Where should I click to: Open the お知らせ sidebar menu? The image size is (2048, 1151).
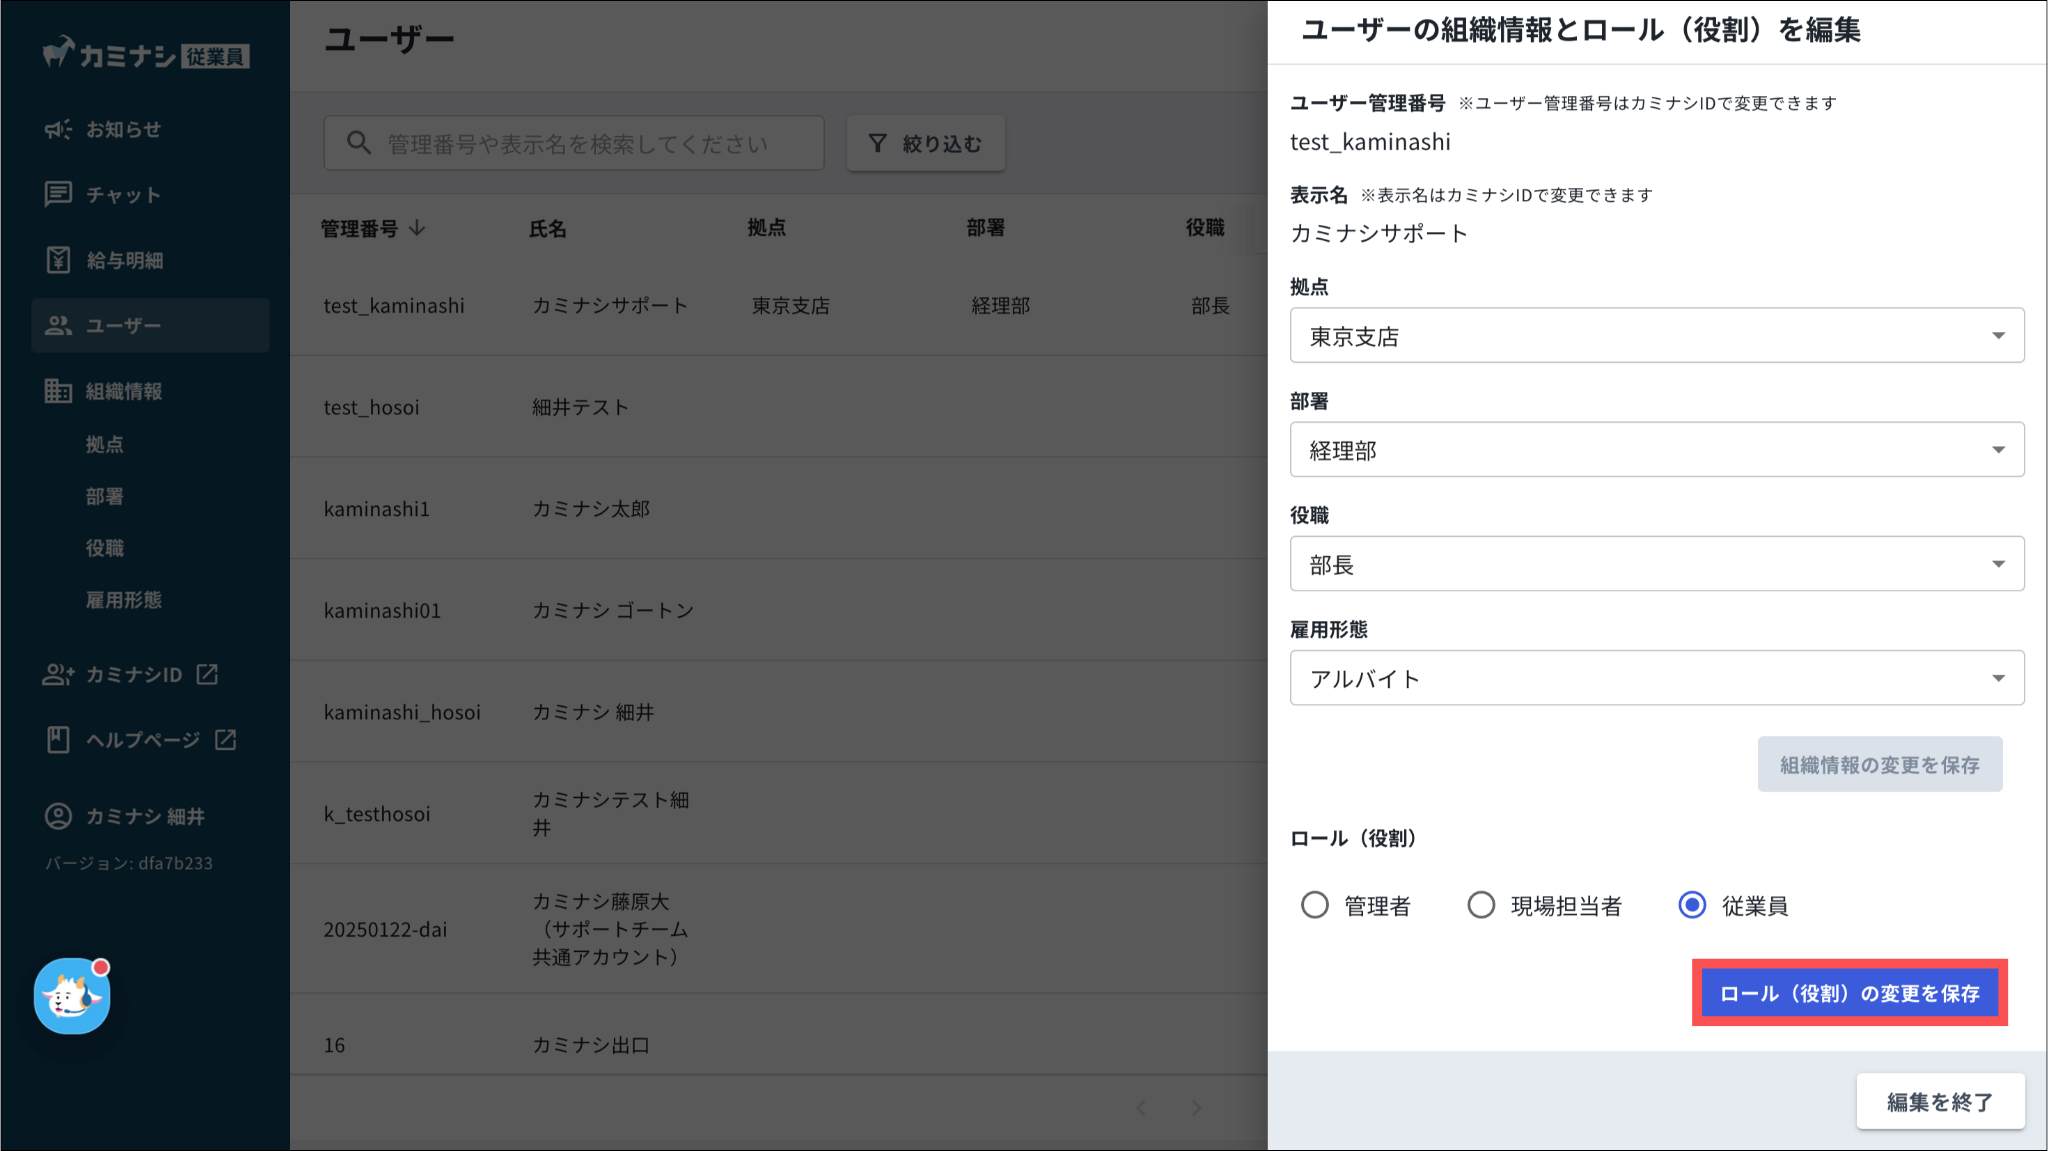click(150, 129)
